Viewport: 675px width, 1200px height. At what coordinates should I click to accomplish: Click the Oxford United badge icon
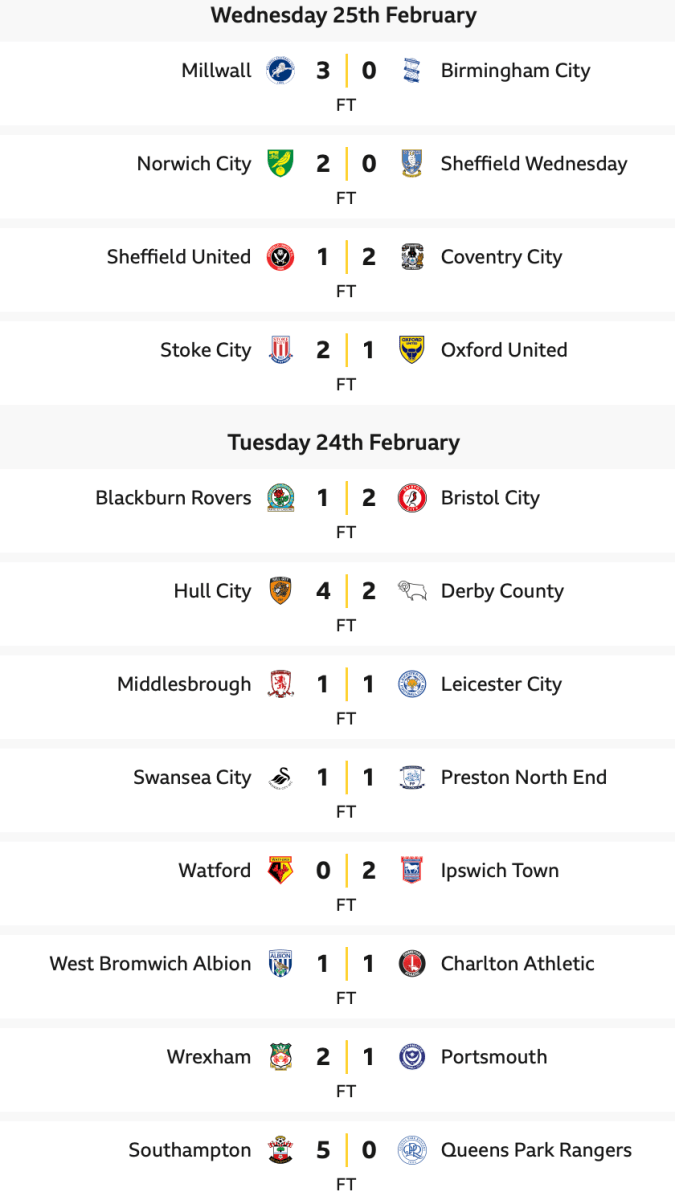pyautogui.click(x=412, y=350)
